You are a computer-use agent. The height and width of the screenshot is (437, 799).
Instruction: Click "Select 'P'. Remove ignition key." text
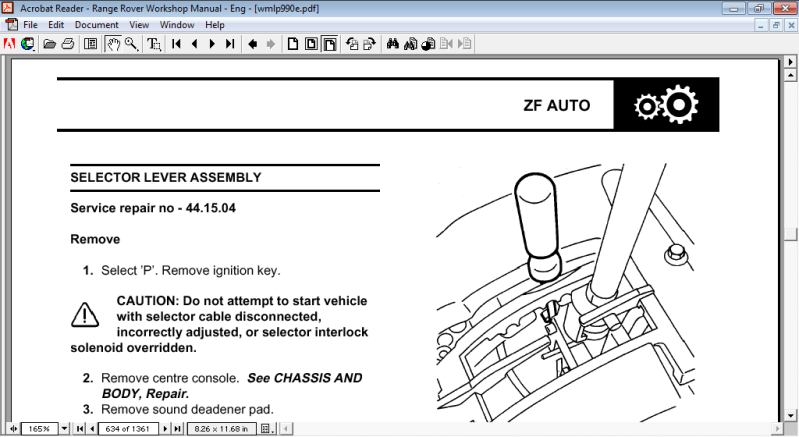tap(191, 270)
